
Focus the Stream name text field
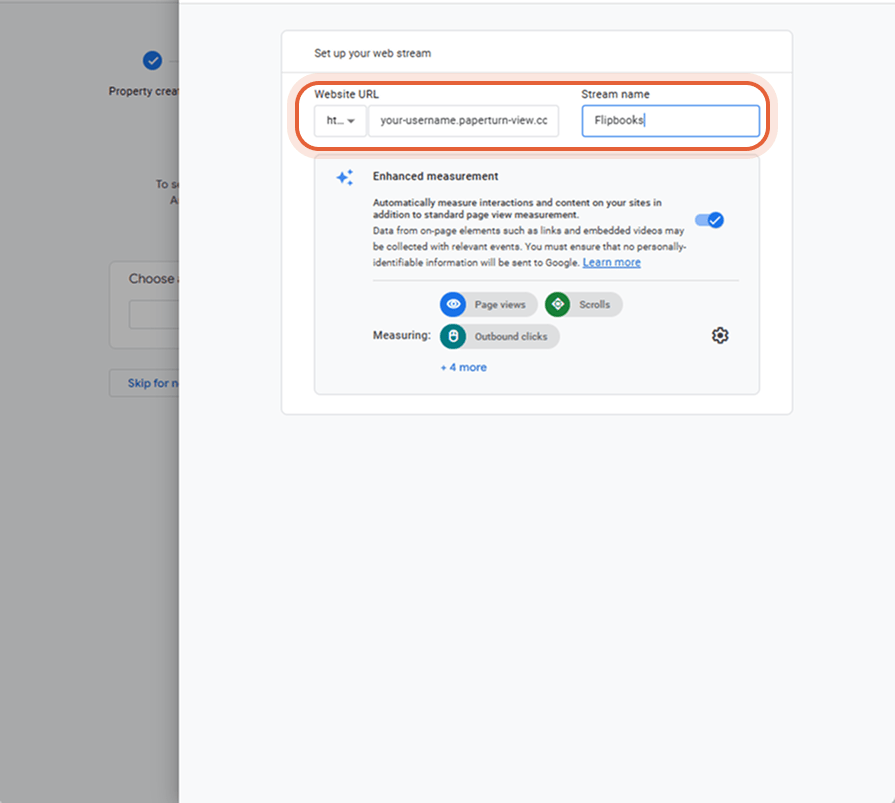point(671,120)
